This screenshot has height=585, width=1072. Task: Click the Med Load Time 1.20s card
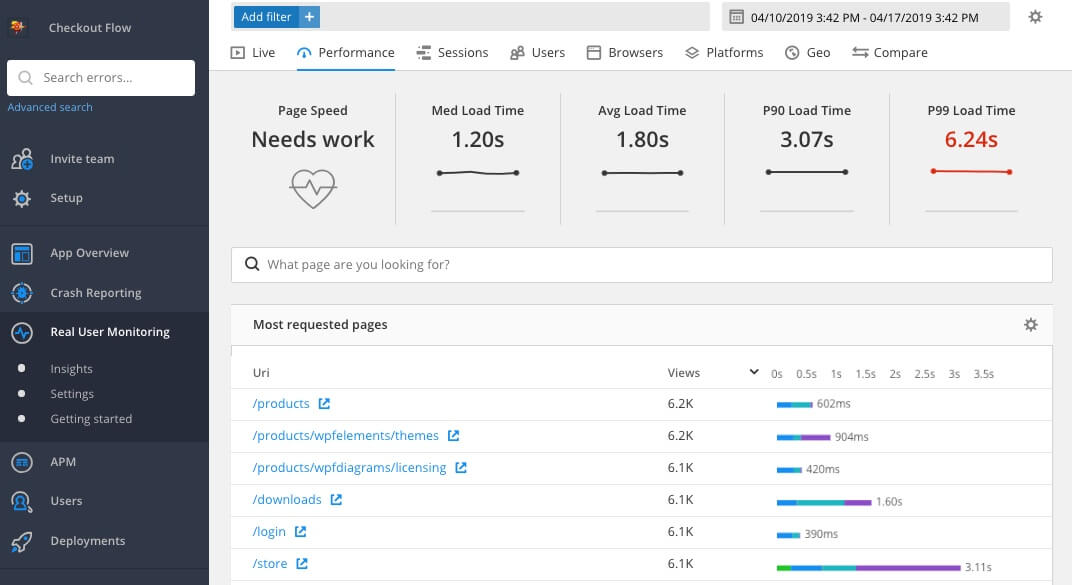coord(478,159)
